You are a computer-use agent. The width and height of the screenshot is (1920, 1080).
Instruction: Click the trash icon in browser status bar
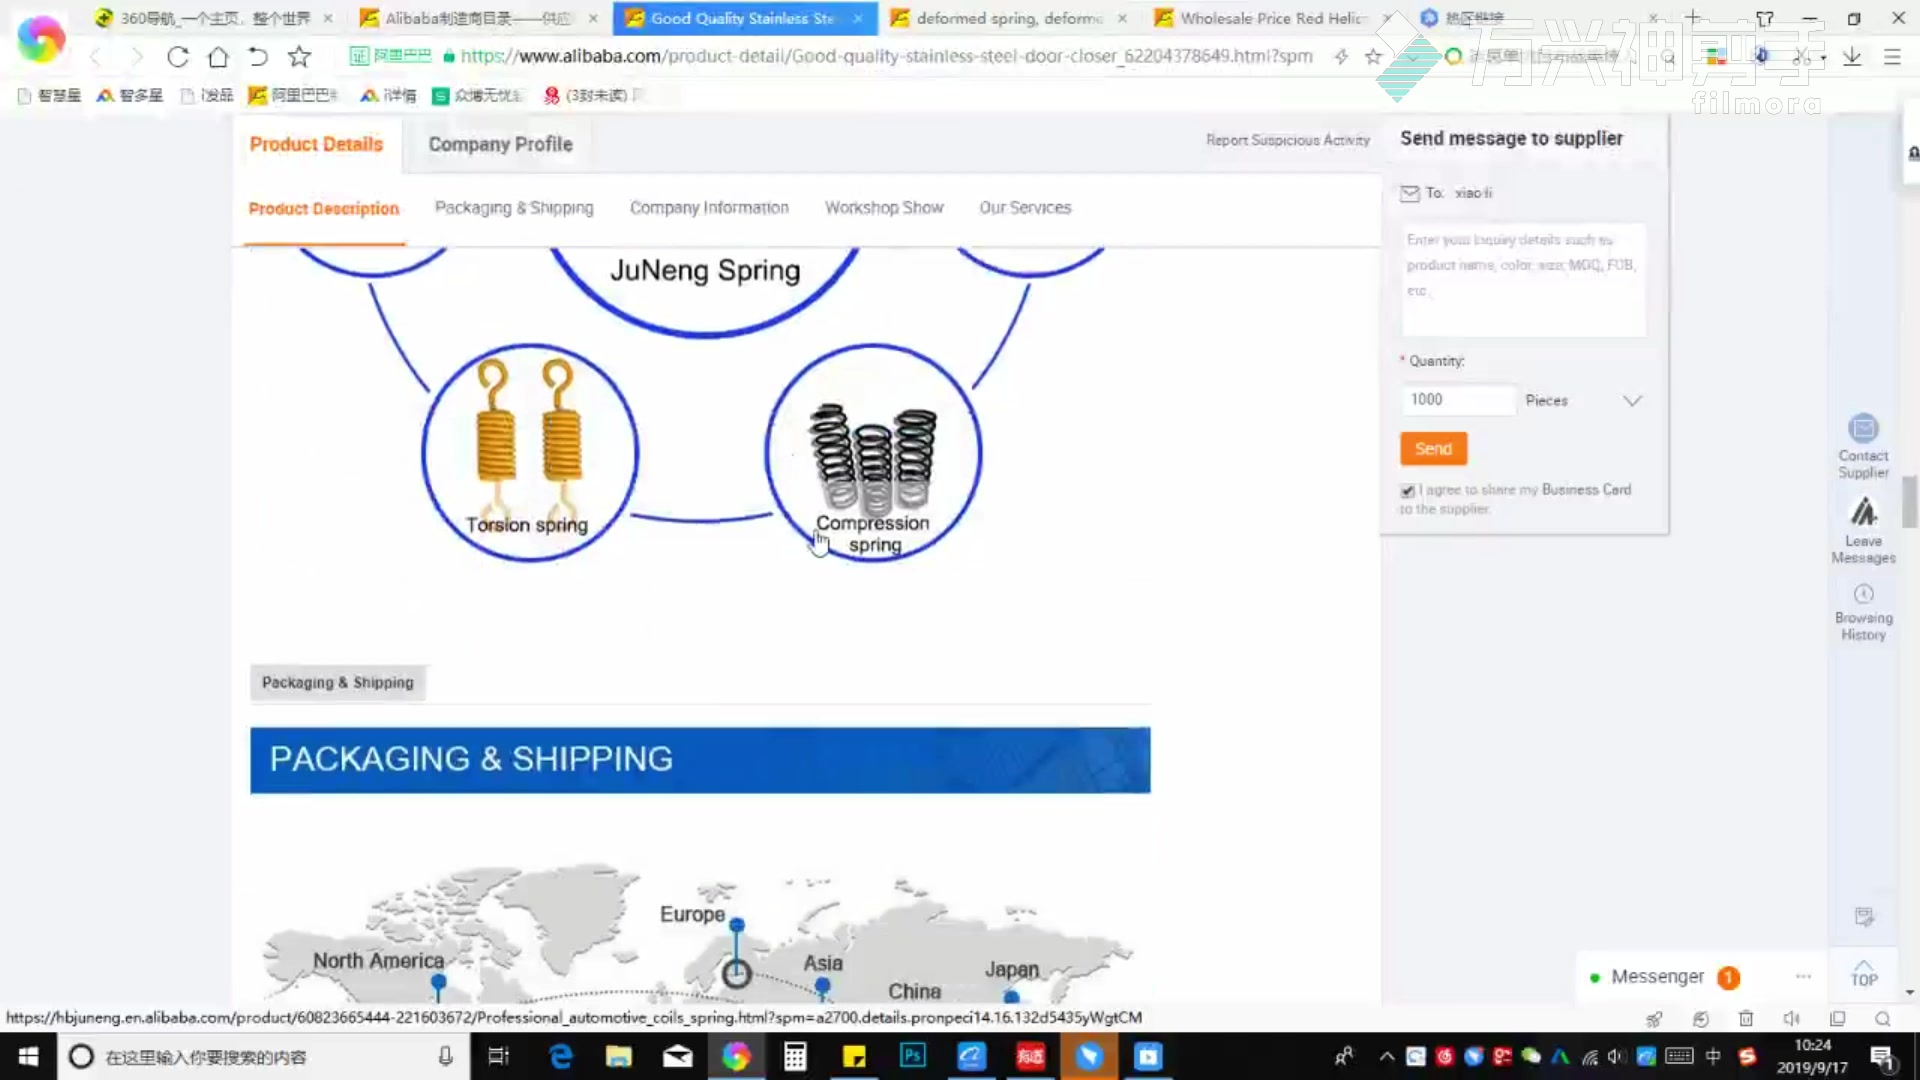click(1746, 1018)
